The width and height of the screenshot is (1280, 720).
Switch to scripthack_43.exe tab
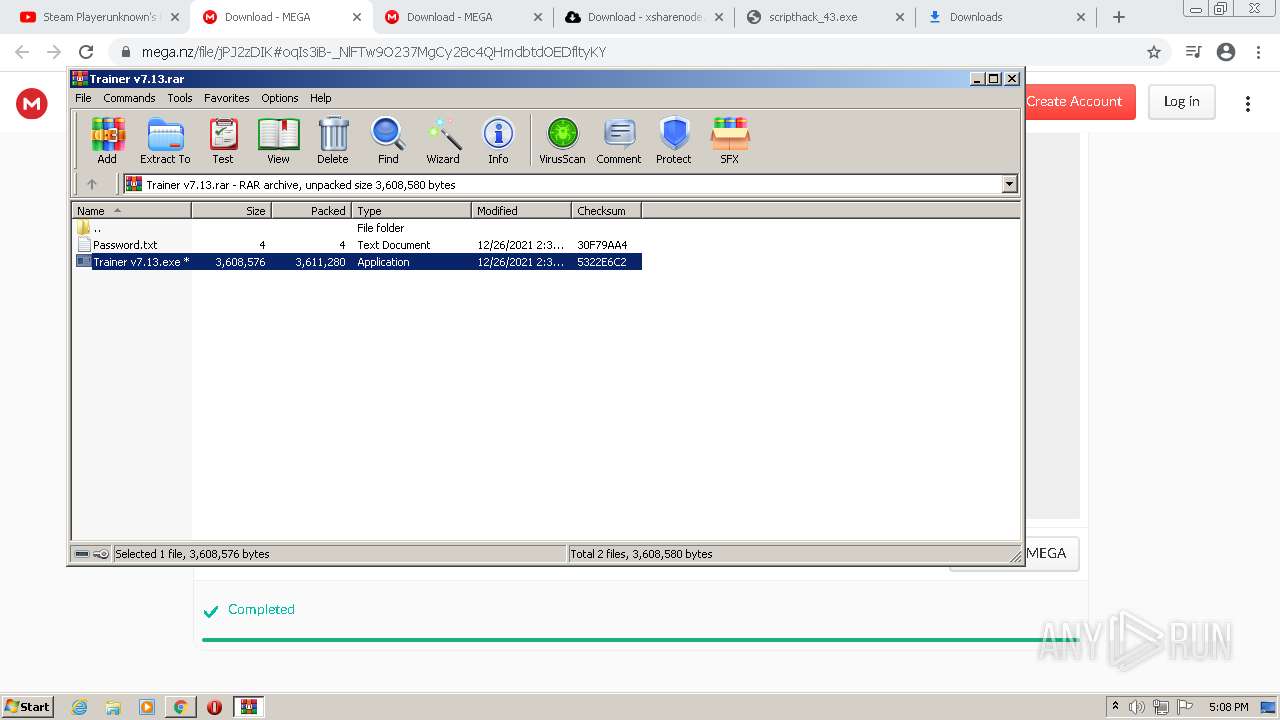[825, 17]
